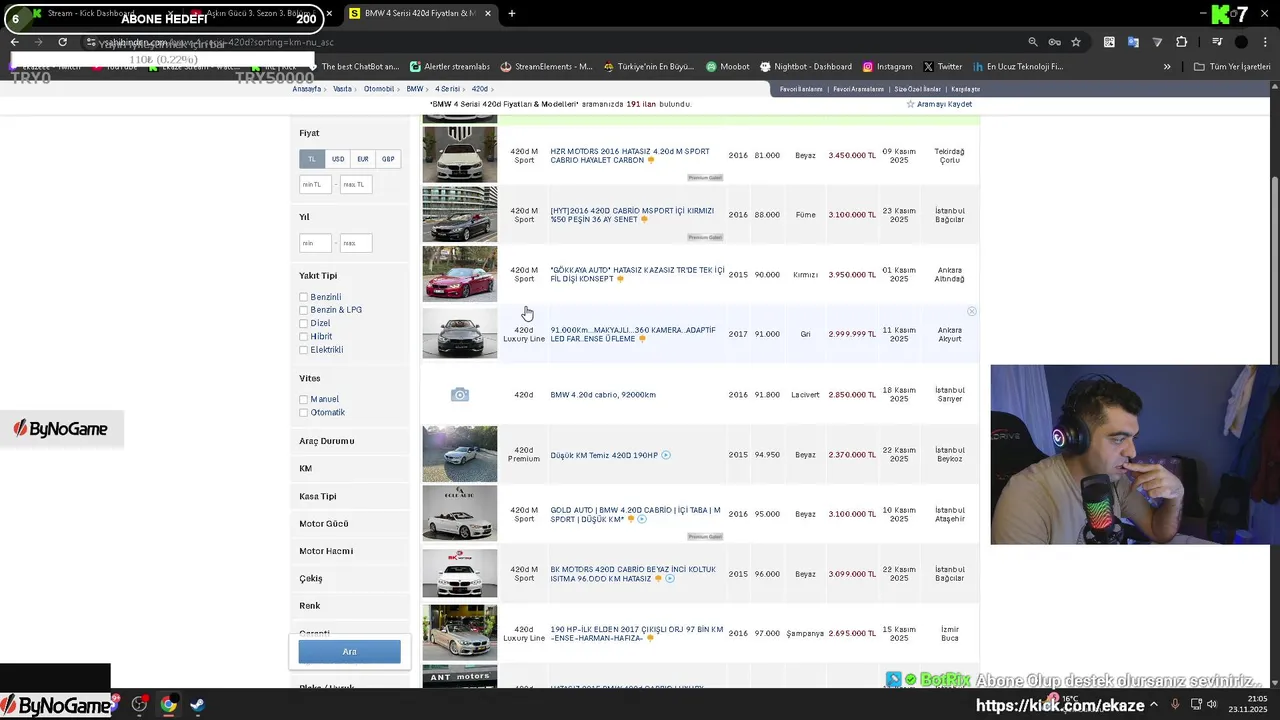Viewport: 1280px width, 720px height.
Task: Open Türkiye'nin En Büyü... bookmark
Action: pos(649,67)
